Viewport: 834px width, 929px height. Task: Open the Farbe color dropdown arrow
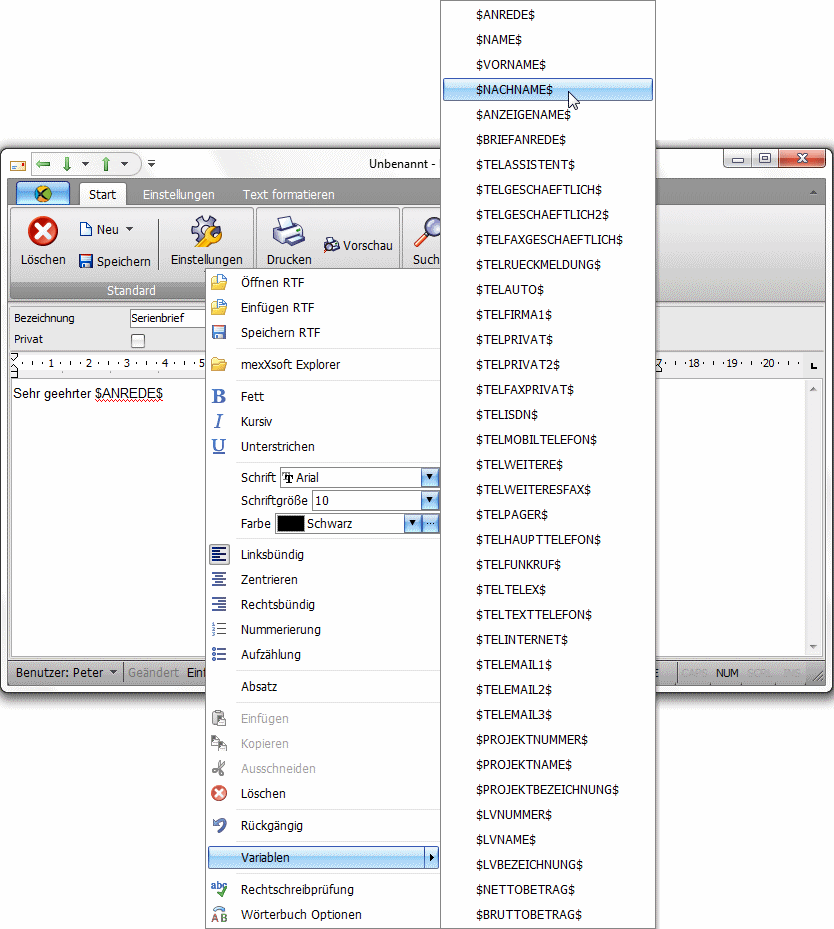click(413, 524)
